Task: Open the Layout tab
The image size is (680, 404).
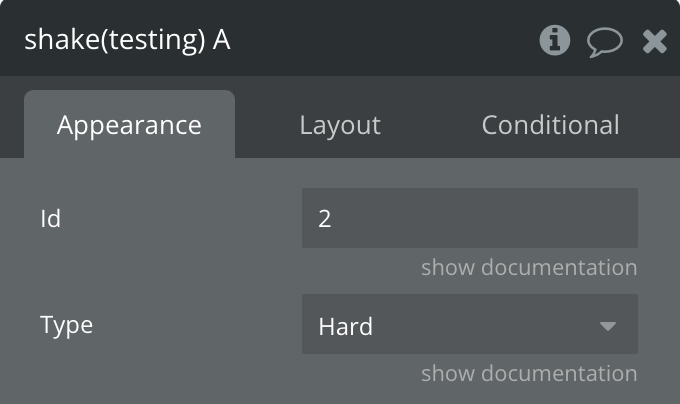Action: (x=340, y=125)
